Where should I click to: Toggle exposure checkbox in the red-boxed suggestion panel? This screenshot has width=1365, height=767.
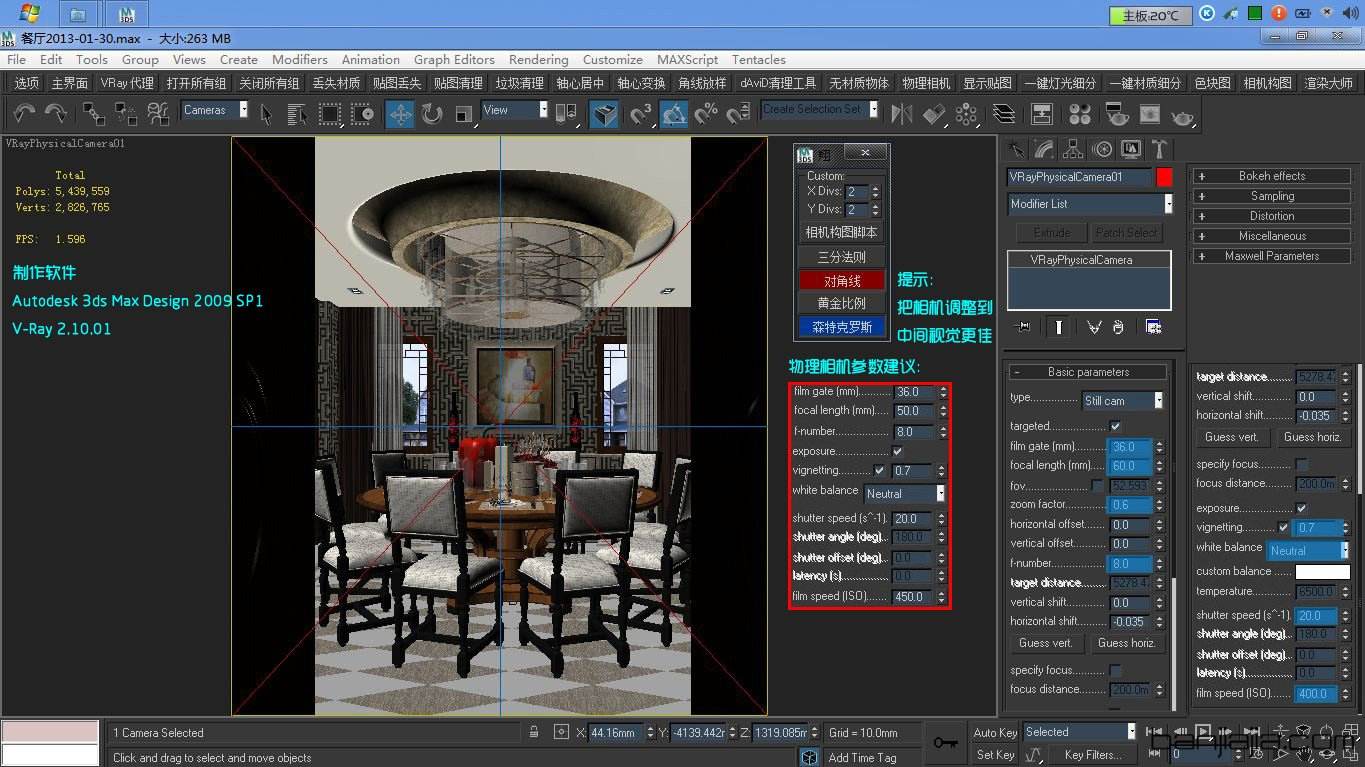897,451
